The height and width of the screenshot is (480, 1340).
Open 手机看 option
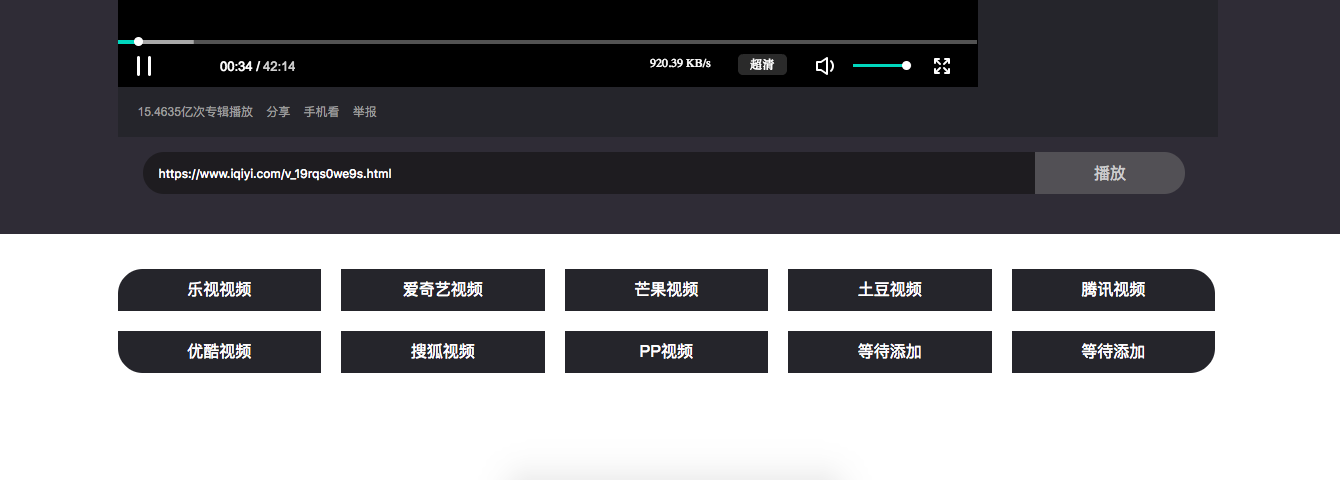[x=321, y=112]
